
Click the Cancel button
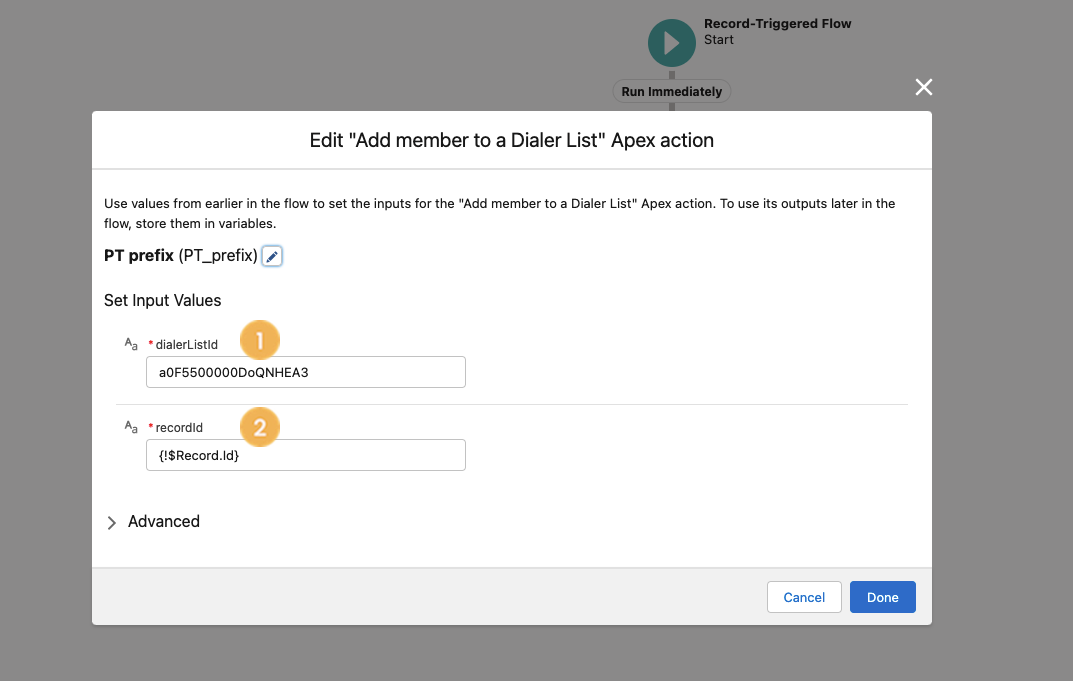pos(804,597)
